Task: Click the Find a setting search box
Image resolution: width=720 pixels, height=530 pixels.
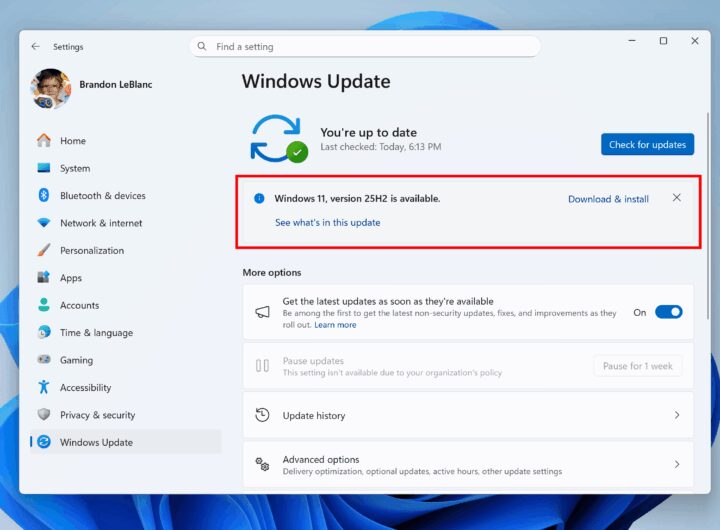Action: click(365, 46)
